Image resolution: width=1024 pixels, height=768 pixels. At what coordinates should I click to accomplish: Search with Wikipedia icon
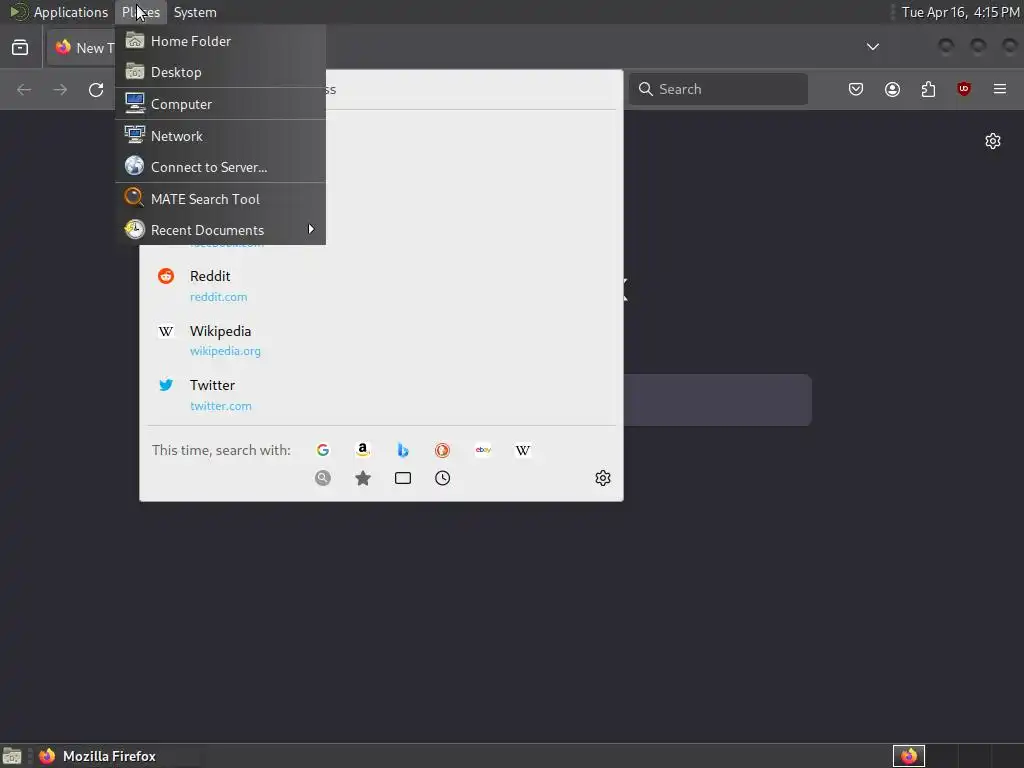pos(522,450)
